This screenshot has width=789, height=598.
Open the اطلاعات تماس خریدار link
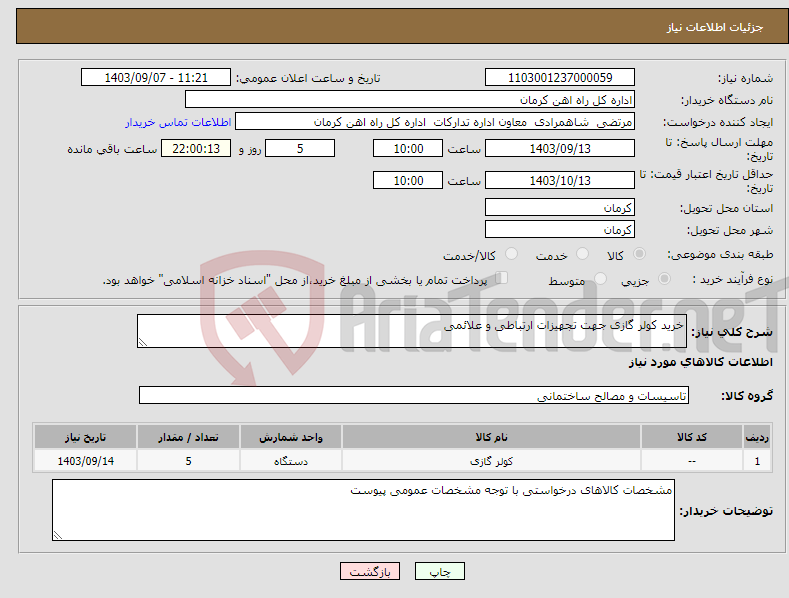click(x=178, y=122)
